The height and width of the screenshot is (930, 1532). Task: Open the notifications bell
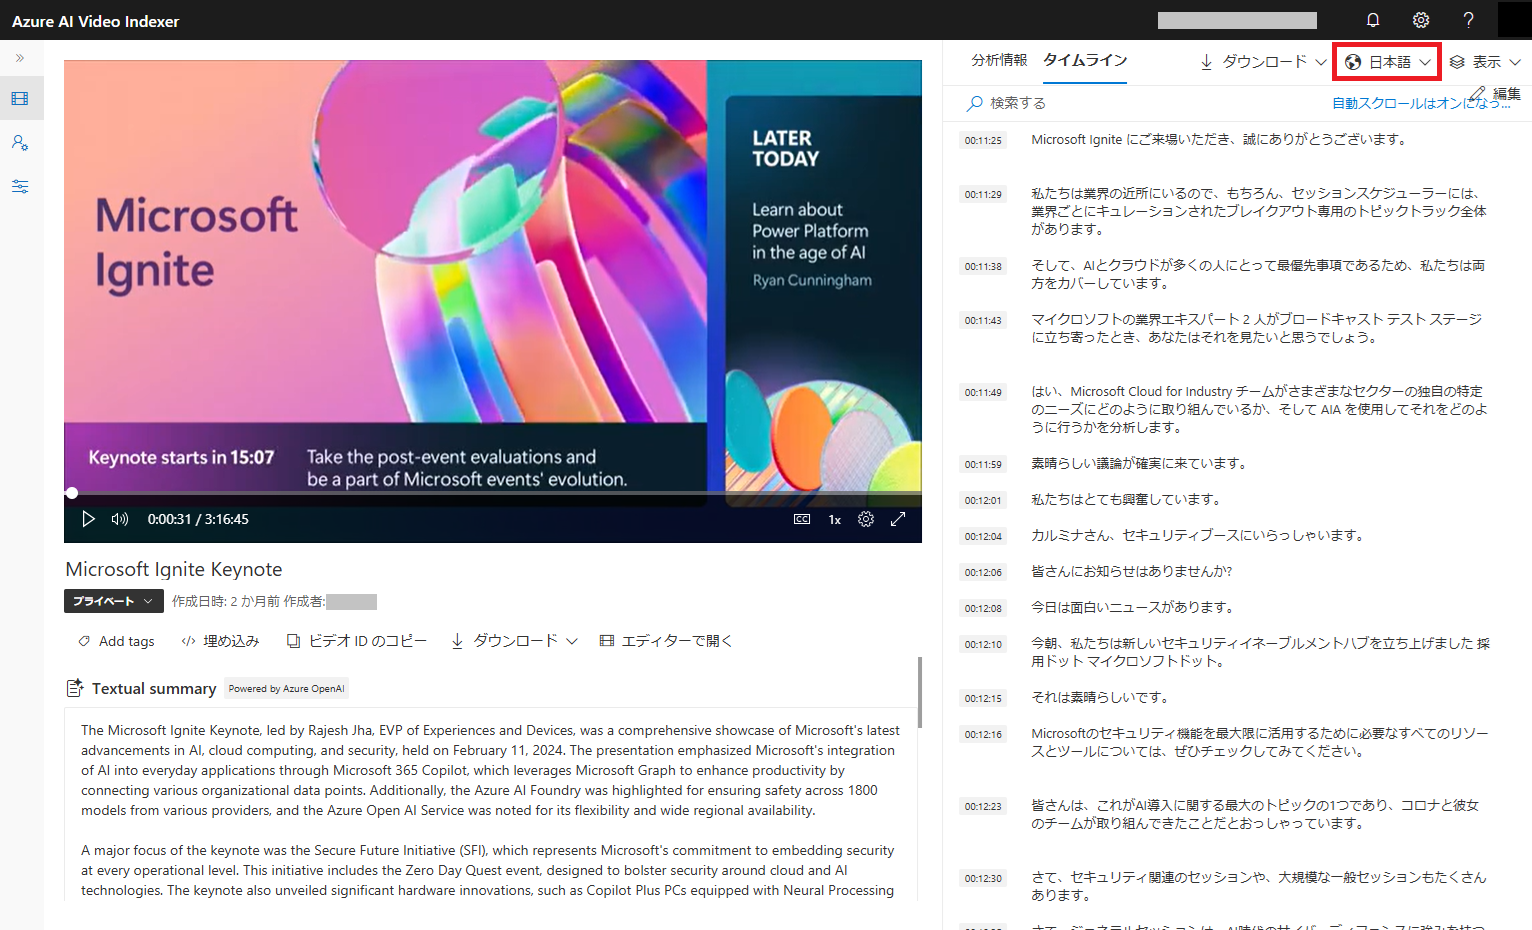coord(1373,20)
